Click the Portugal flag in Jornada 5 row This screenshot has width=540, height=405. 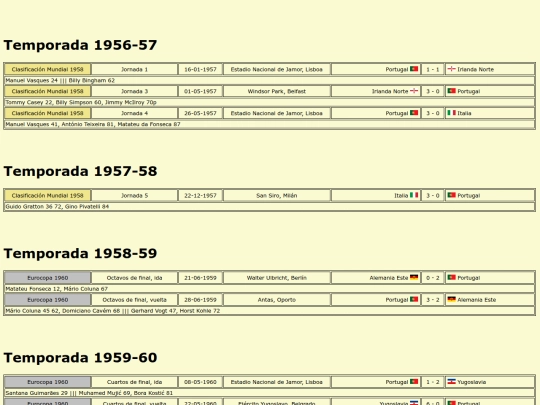(x=451, y=195)
